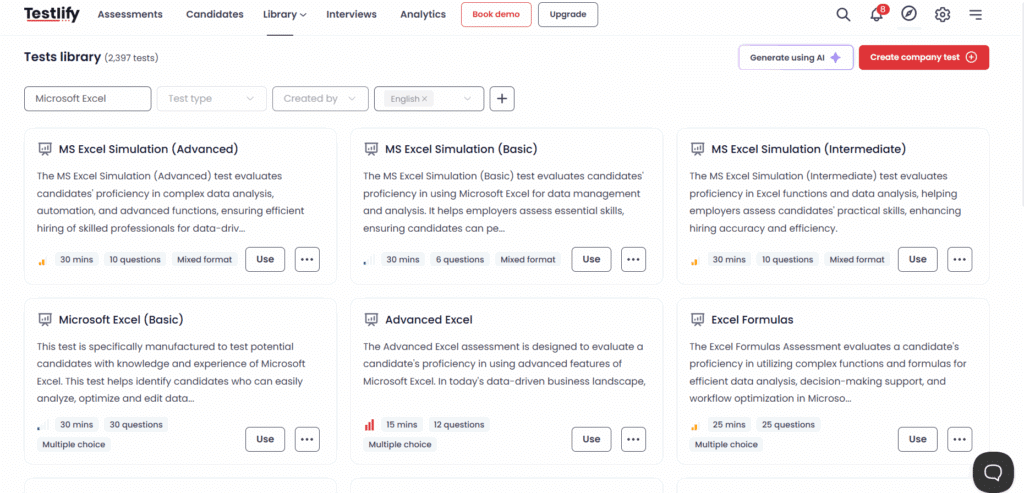Click the MS Excel Simulation (Intermediate) presentation icon
This screenshot has width=1024, height=493.
point(697,149)
